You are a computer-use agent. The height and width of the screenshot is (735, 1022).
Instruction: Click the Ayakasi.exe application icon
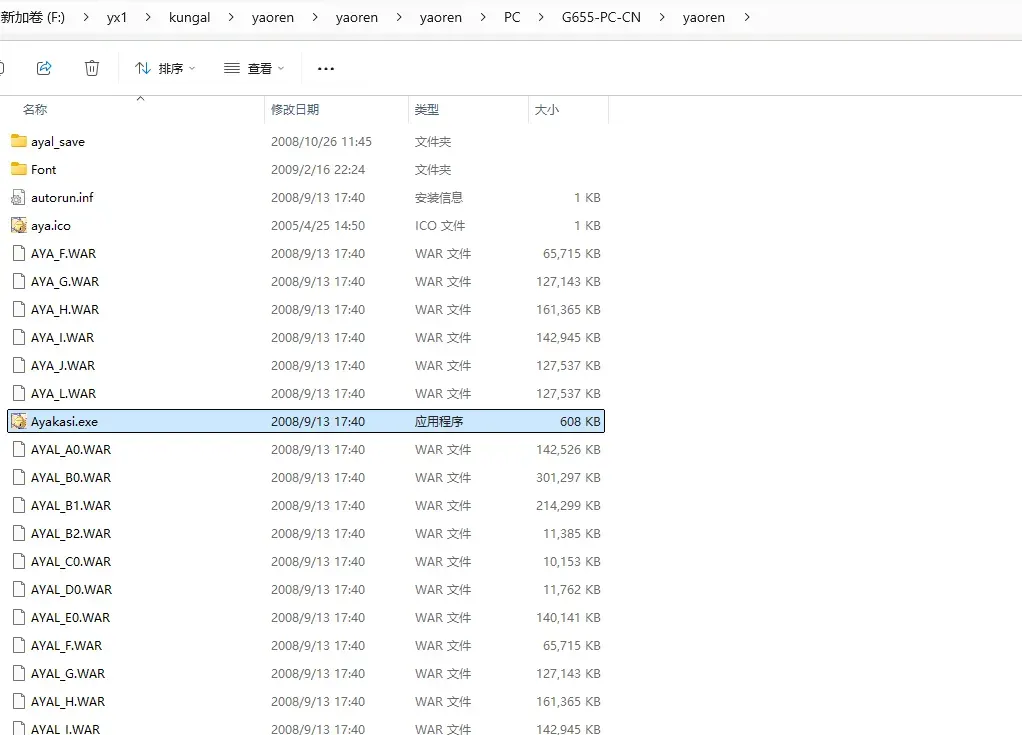[x=19, y=421]
